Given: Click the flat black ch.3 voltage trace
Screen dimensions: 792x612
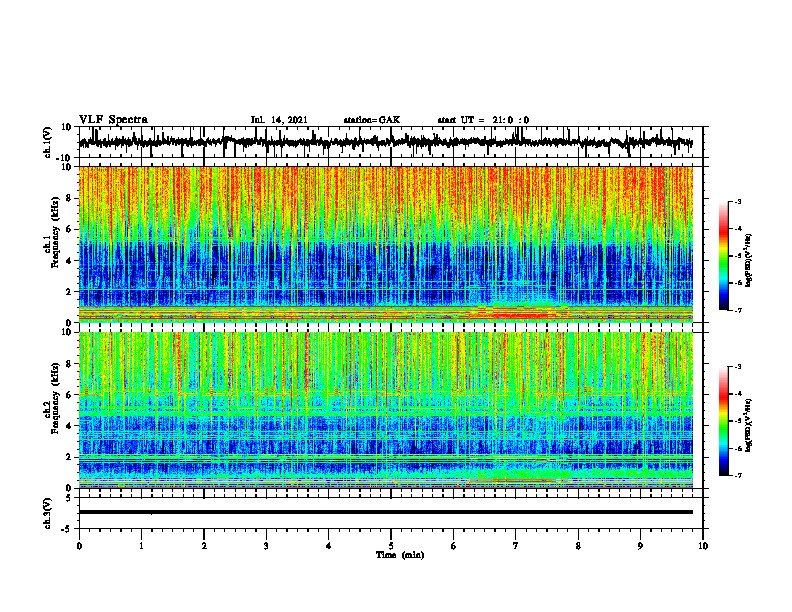Looking at the screenshot, I should [385, 512].
